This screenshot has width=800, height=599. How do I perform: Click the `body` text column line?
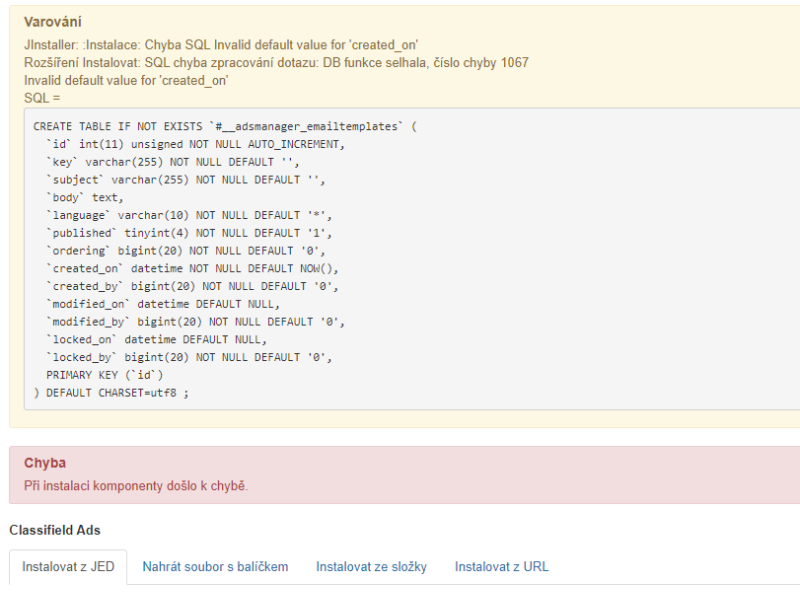85,197
